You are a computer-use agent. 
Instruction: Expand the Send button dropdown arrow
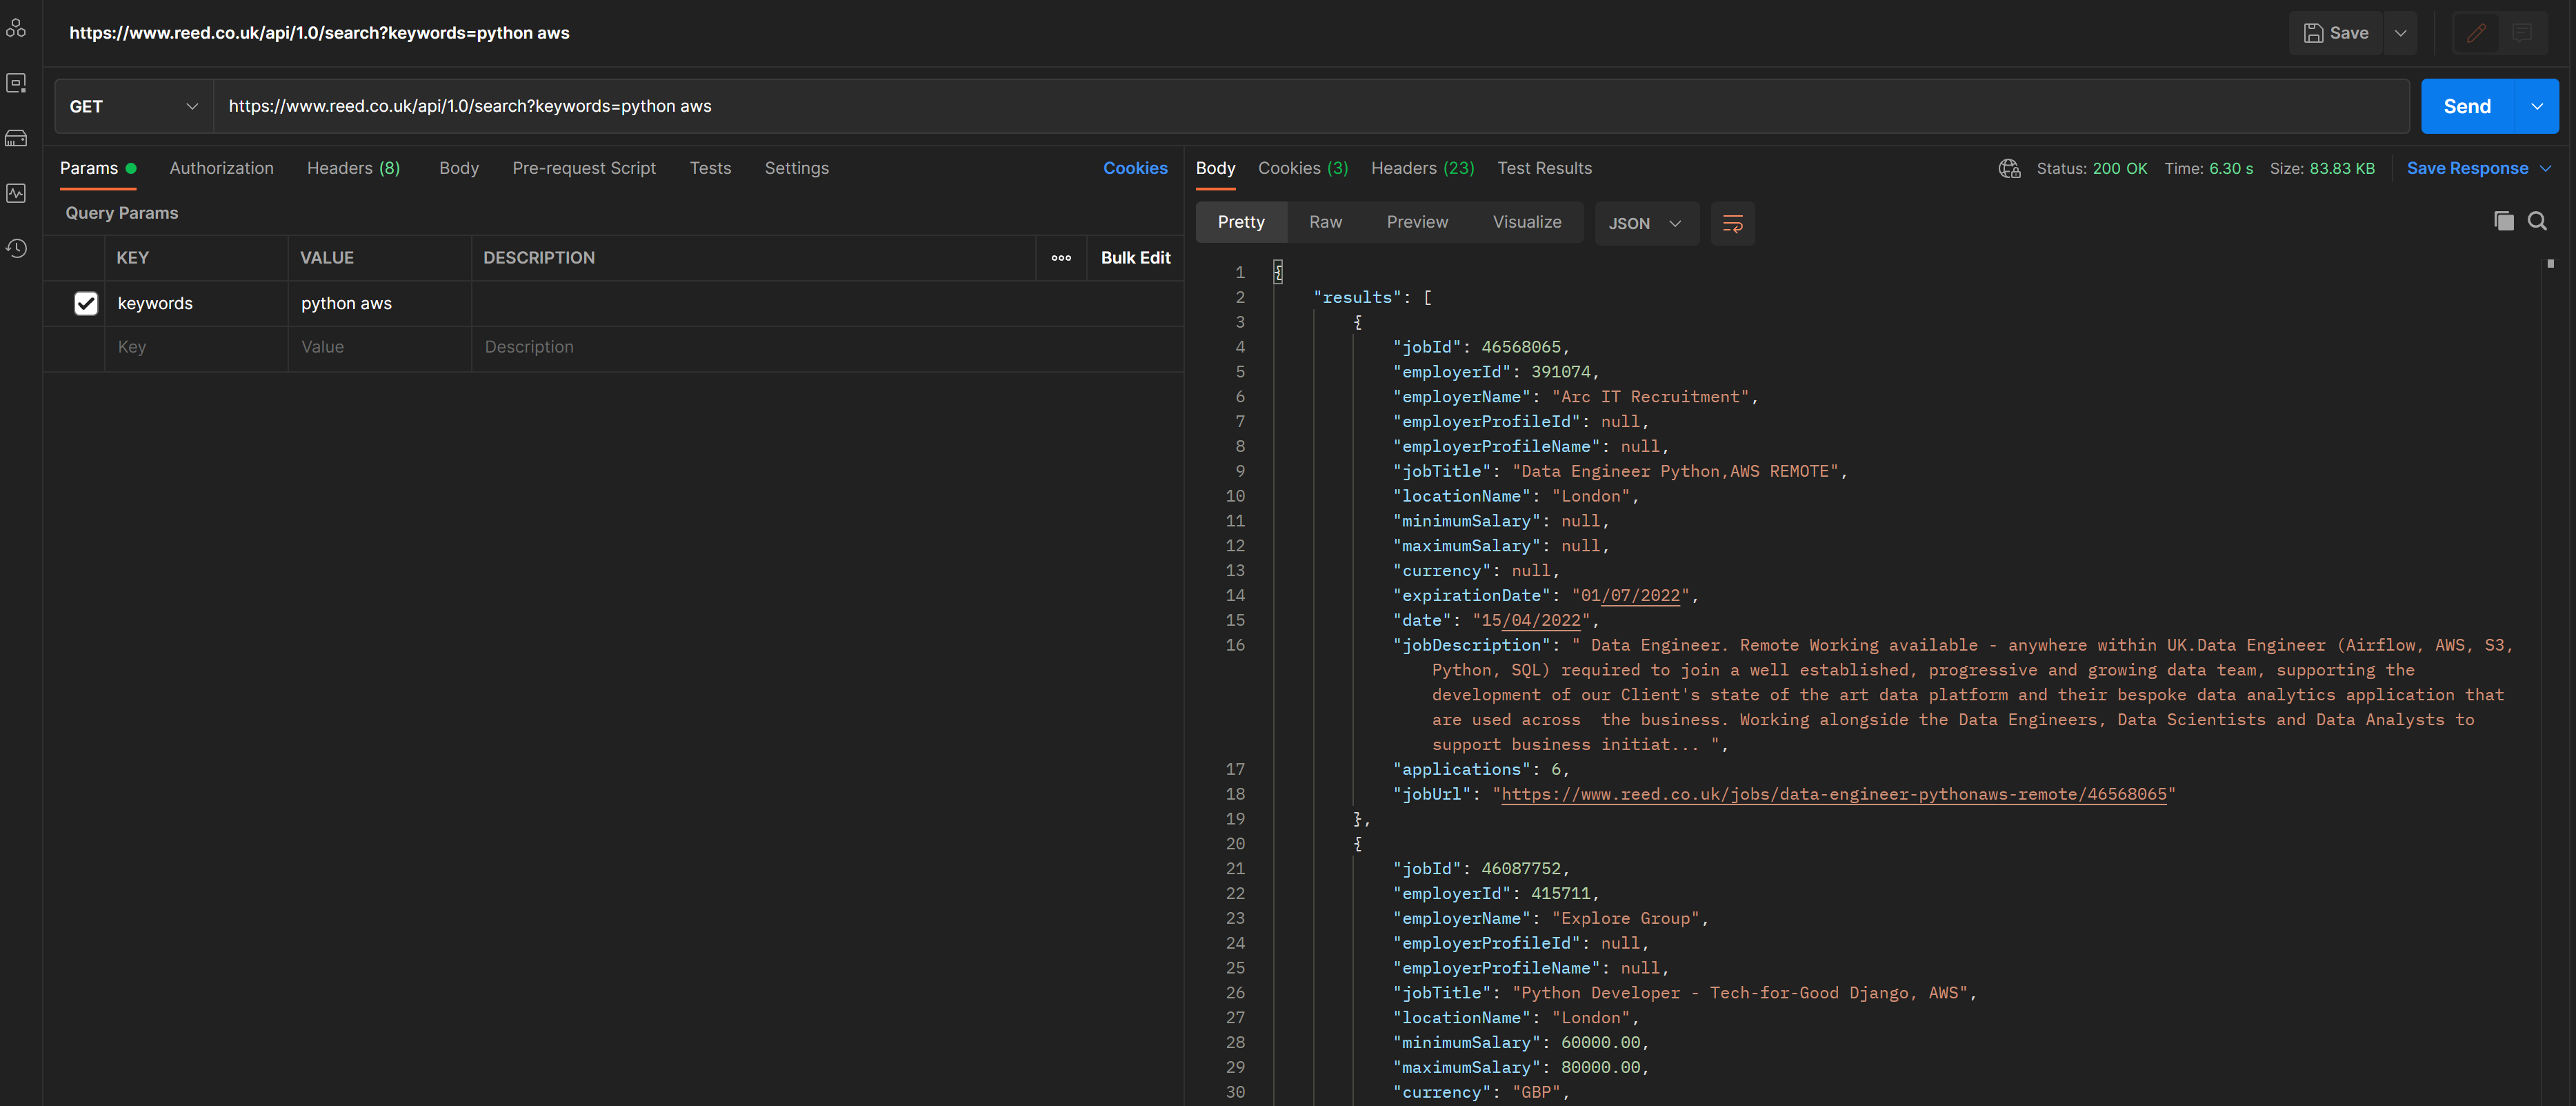2537,106
